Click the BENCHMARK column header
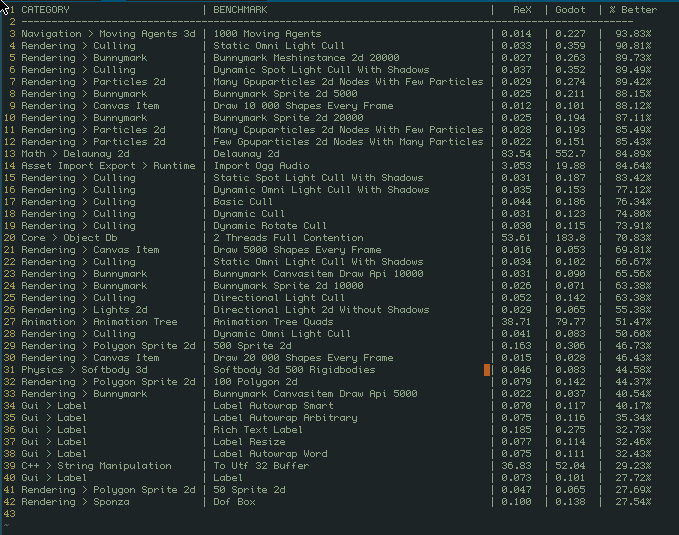This screenshot has width=679, height=535. [x=243, y=10]
